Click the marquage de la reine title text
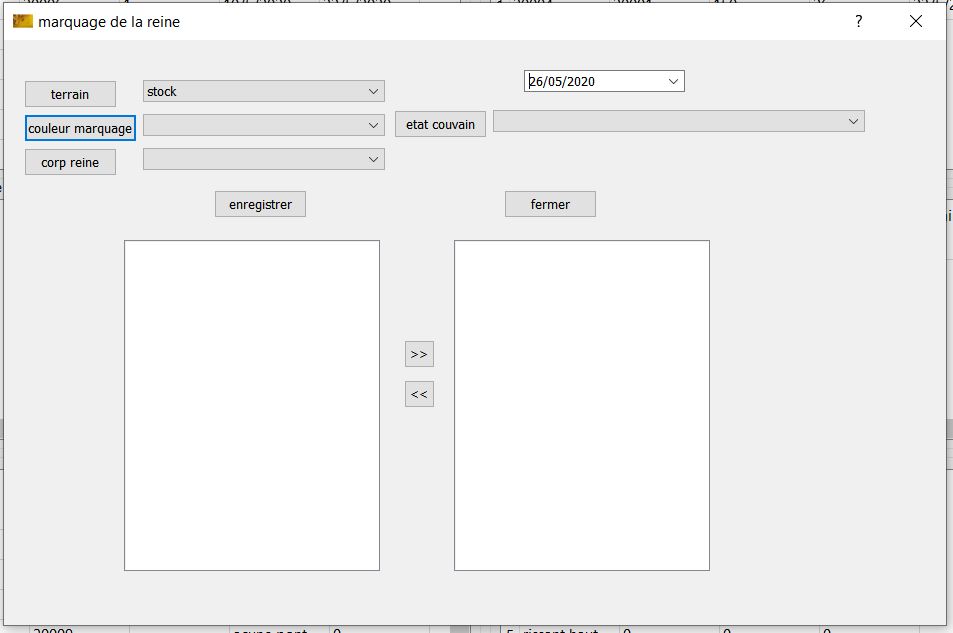This screenshot has height=633, width=953. pyautogui.click(x=109, y=21)
